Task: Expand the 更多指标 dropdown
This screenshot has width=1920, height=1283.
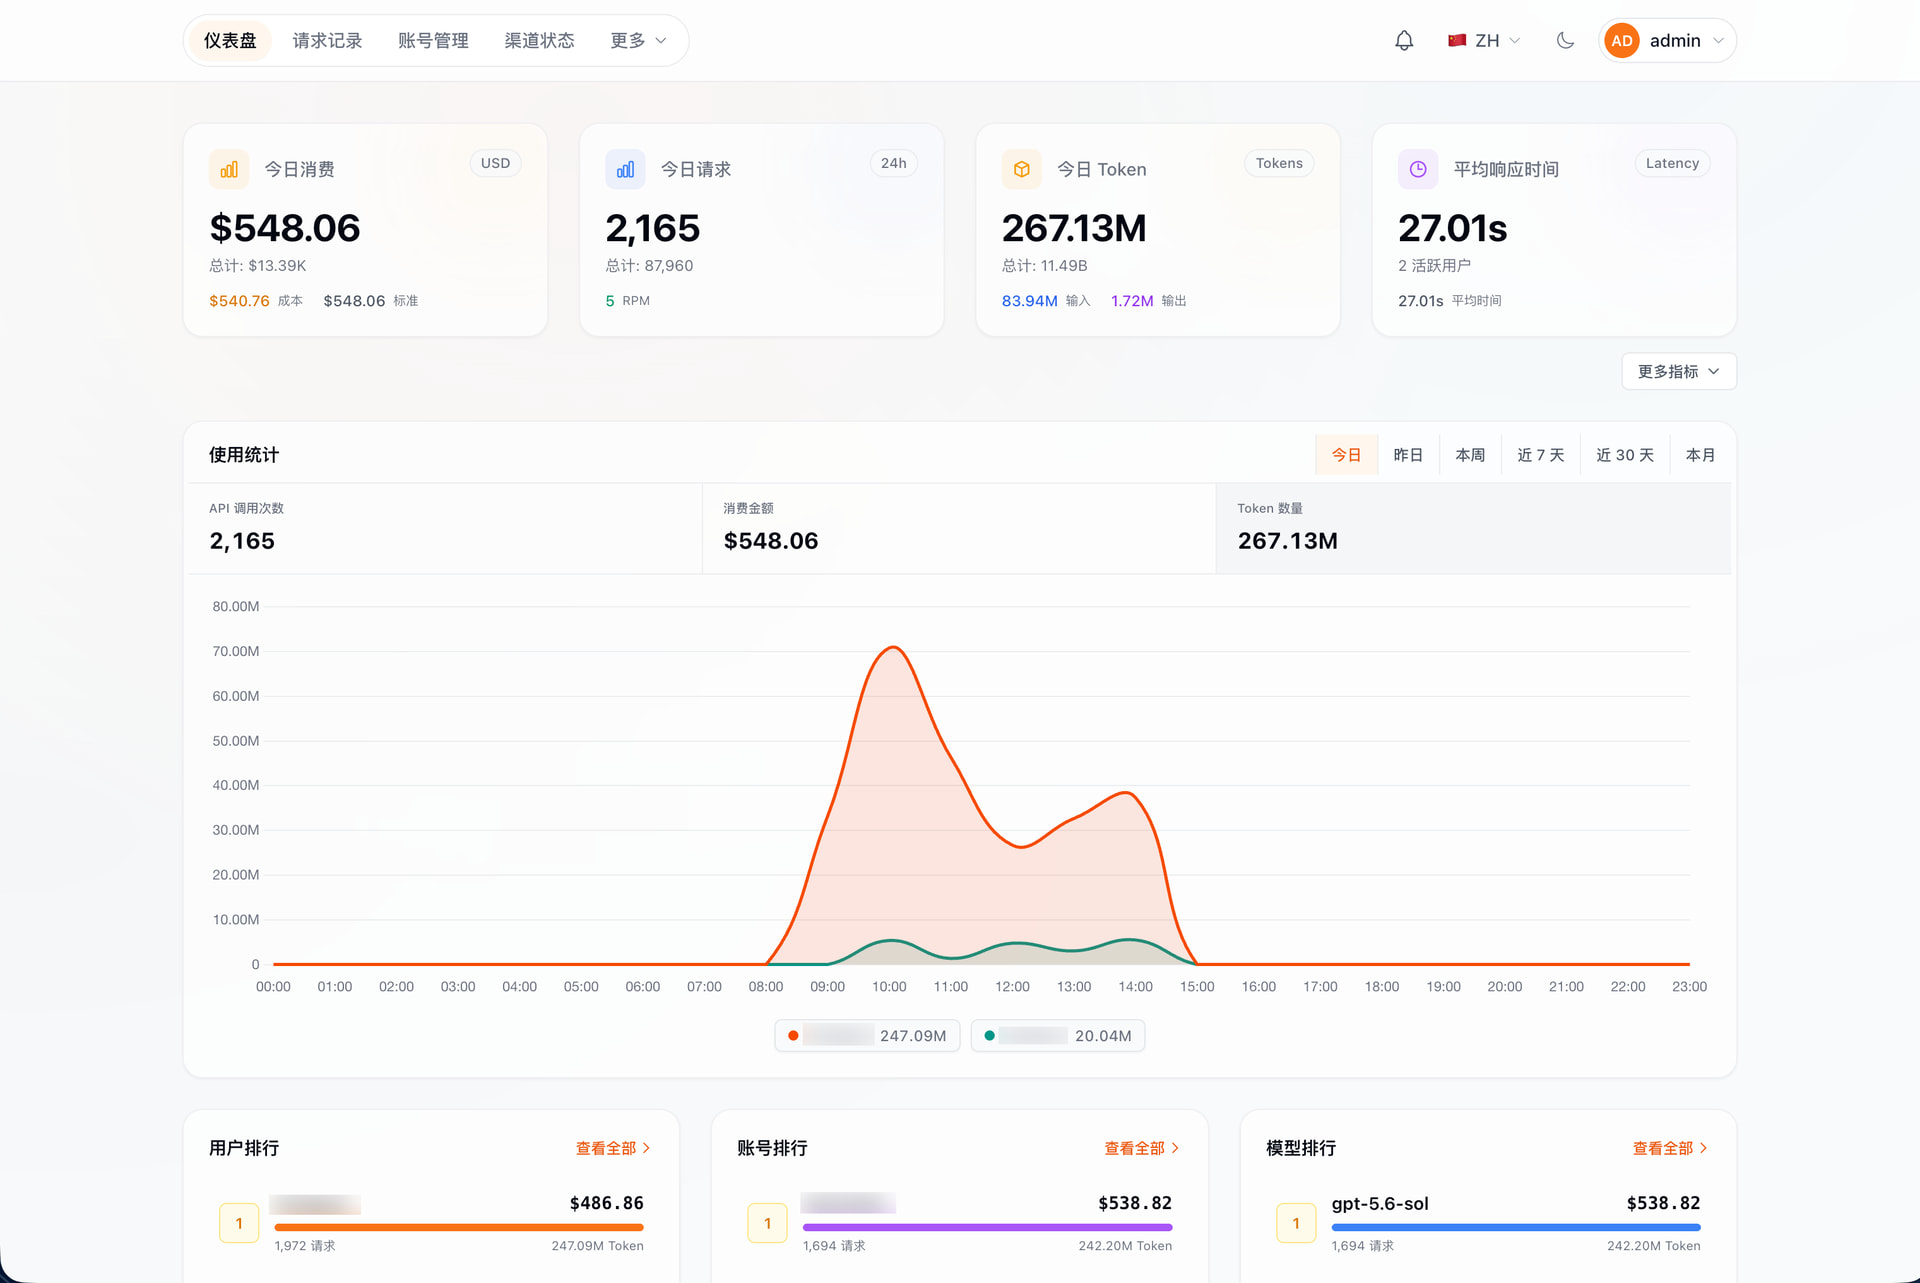Action: [1679, 371]
